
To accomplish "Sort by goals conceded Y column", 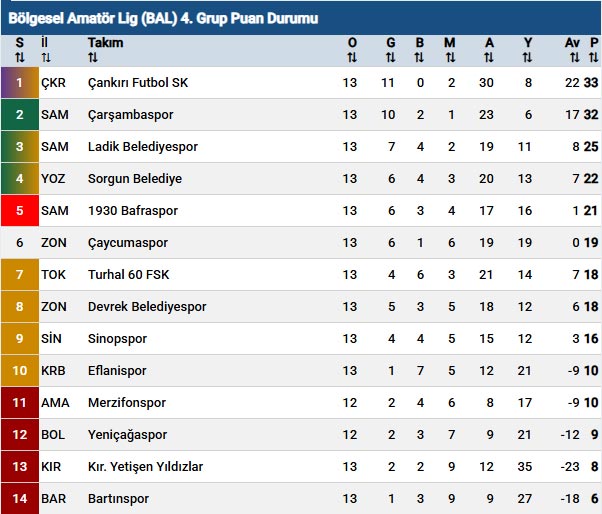I will [x=527, y=51].
